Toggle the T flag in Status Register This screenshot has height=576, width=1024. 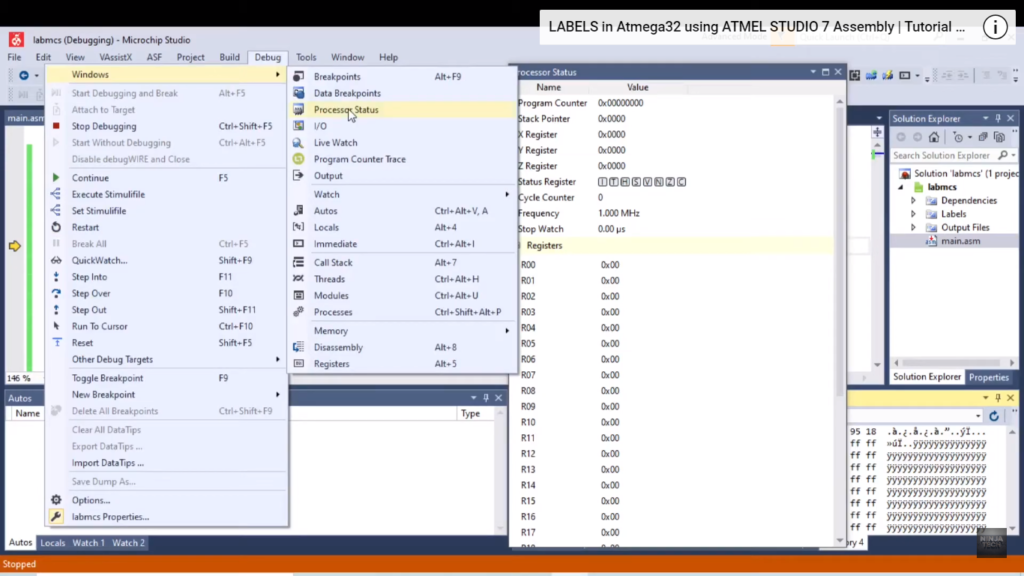[x=613, y=182]
